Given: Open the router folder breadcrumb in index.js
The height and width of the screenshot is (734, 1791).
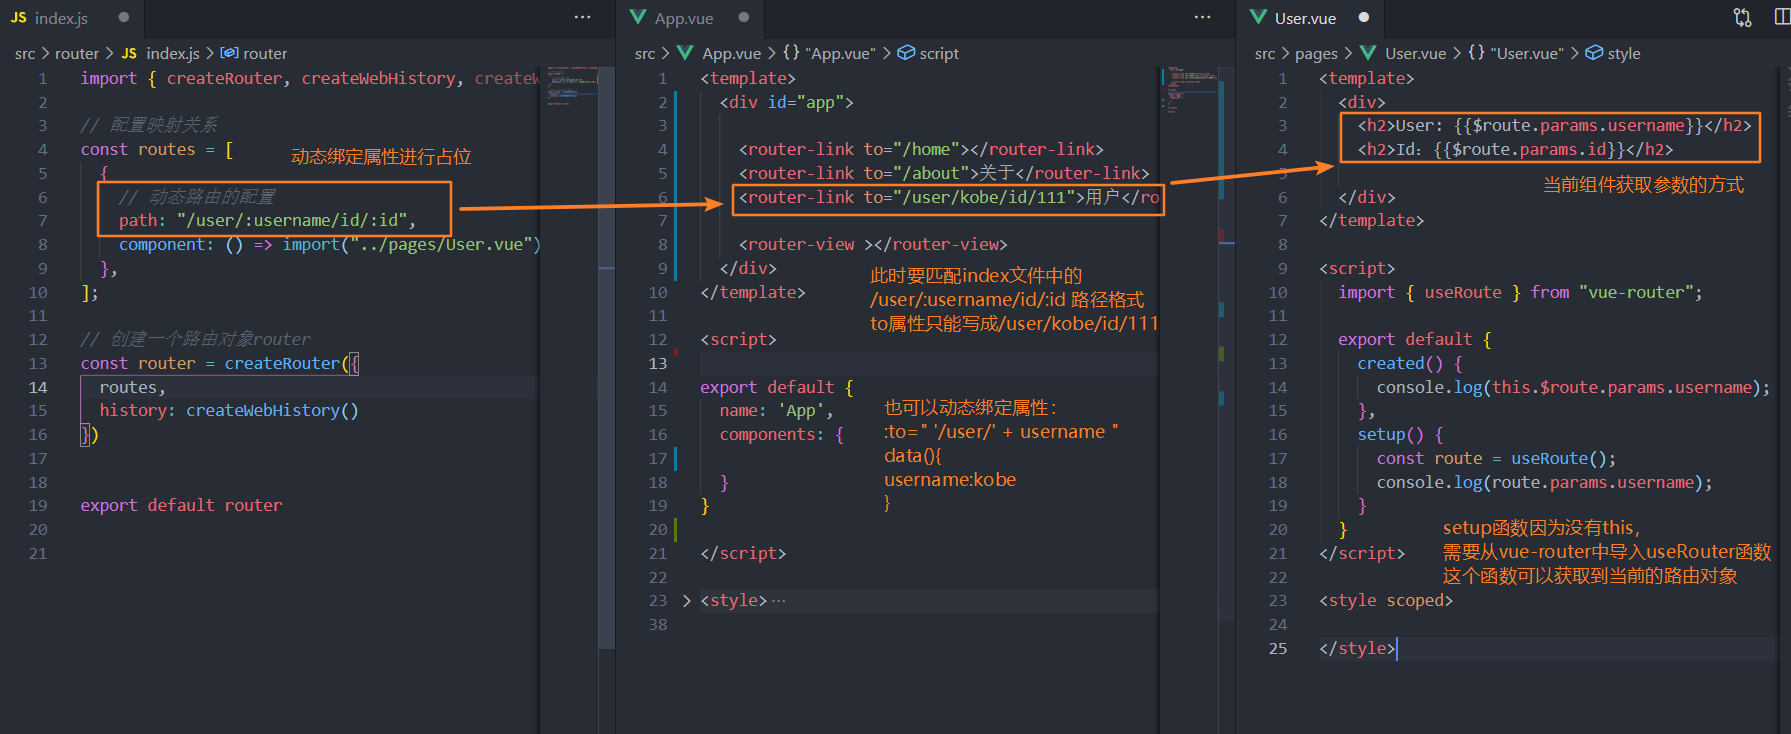Looking at the screenshot, I should coord(77,53).
